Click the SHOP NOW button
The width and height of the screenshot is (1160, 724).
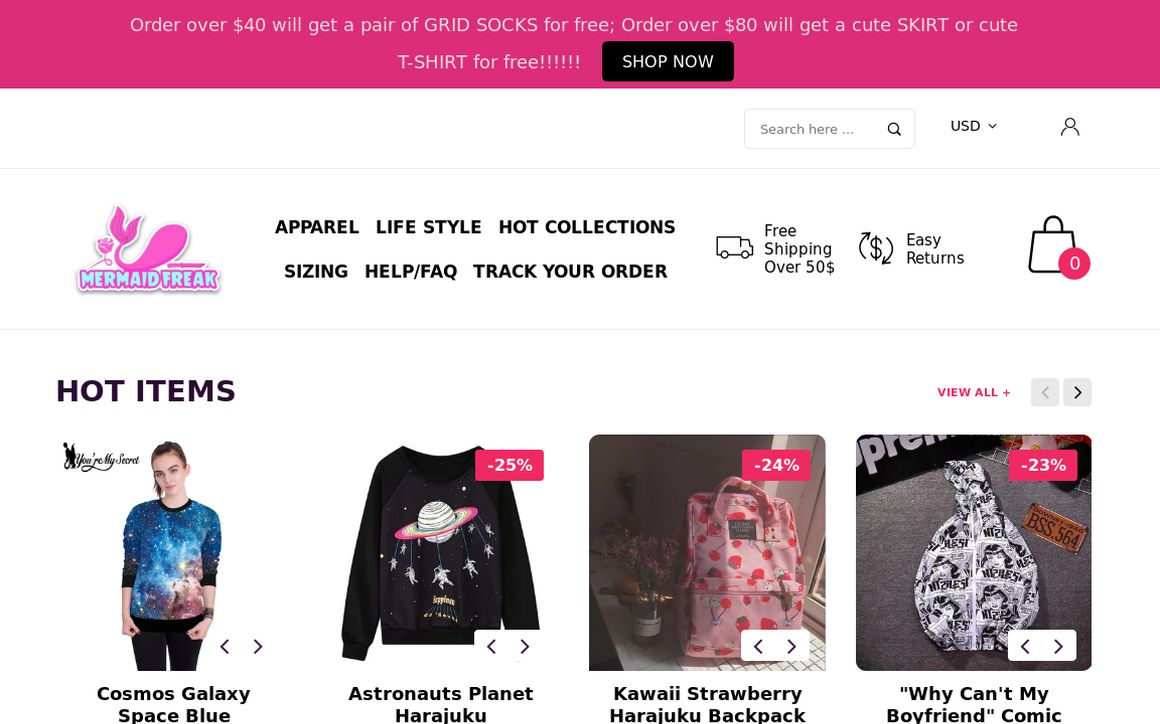(668, 62)
